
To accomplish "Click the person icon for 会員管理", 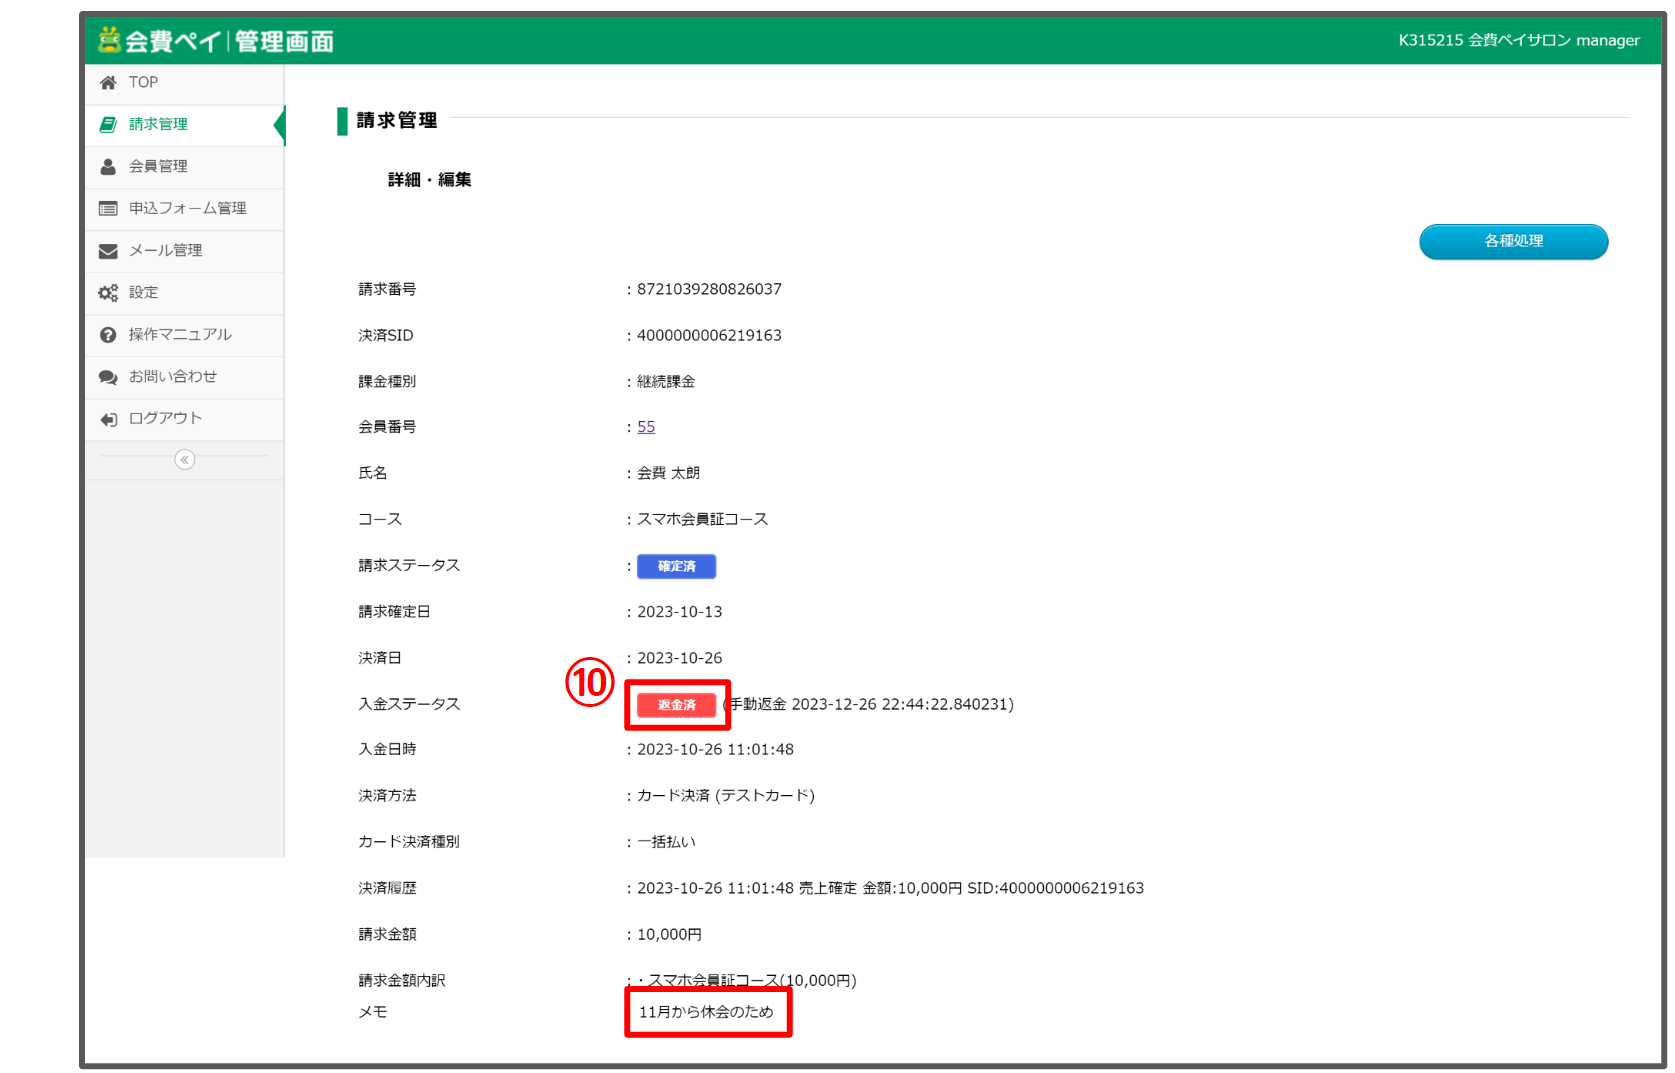I will 108,167.
